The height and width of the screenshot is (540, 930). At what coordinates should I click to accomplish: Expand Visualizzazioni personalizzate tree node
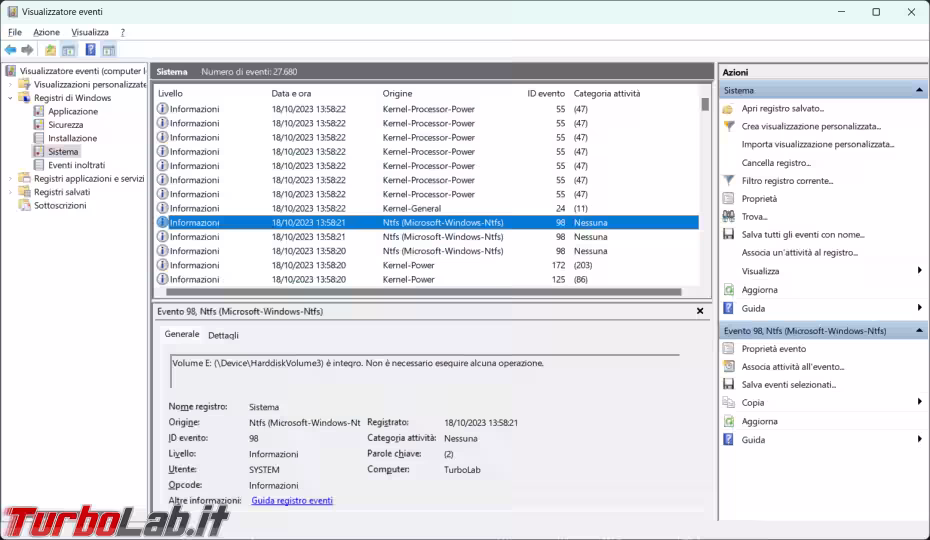(x=10, y=84)
